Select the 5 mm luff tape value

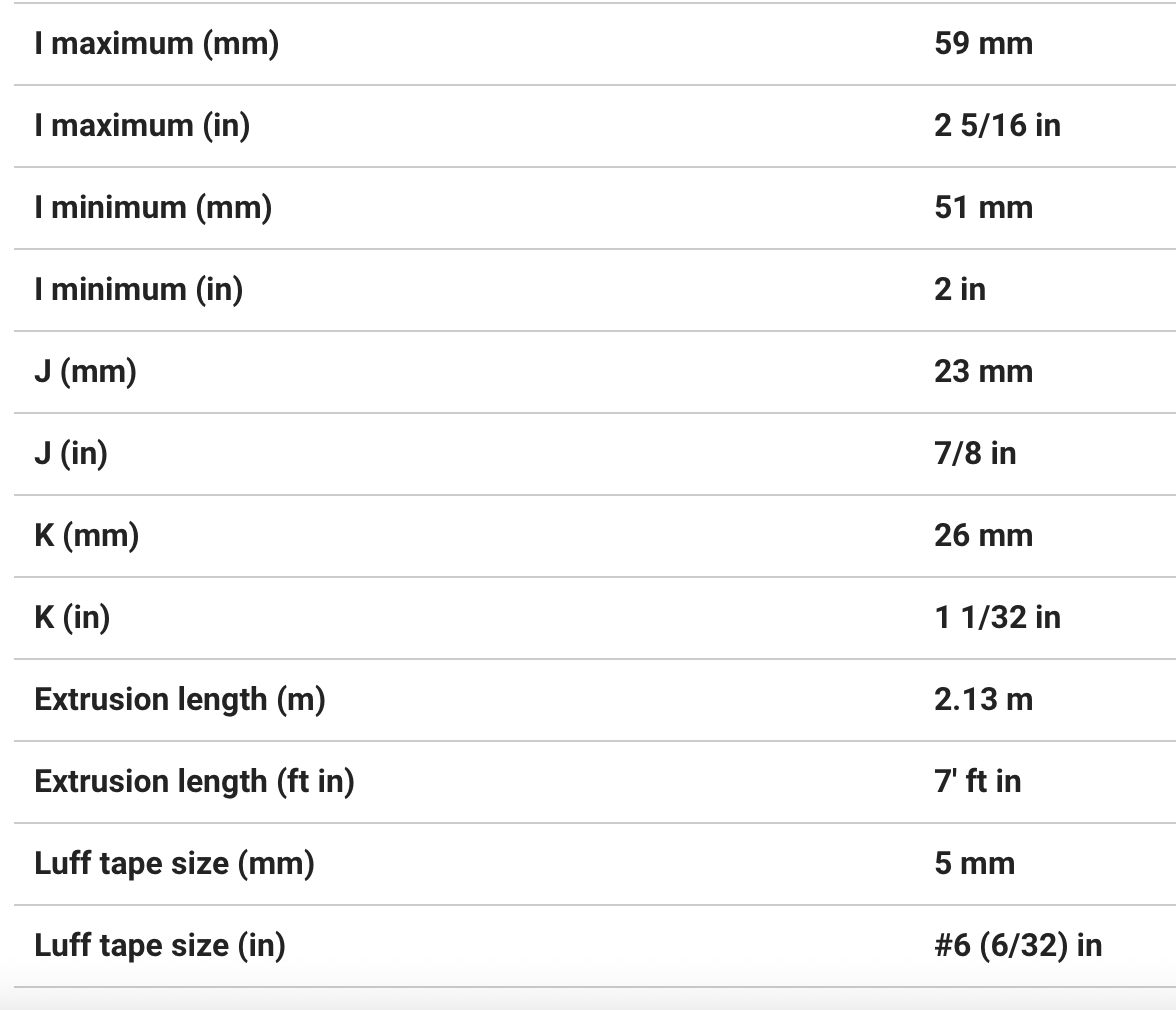click(x=974, y=864)
